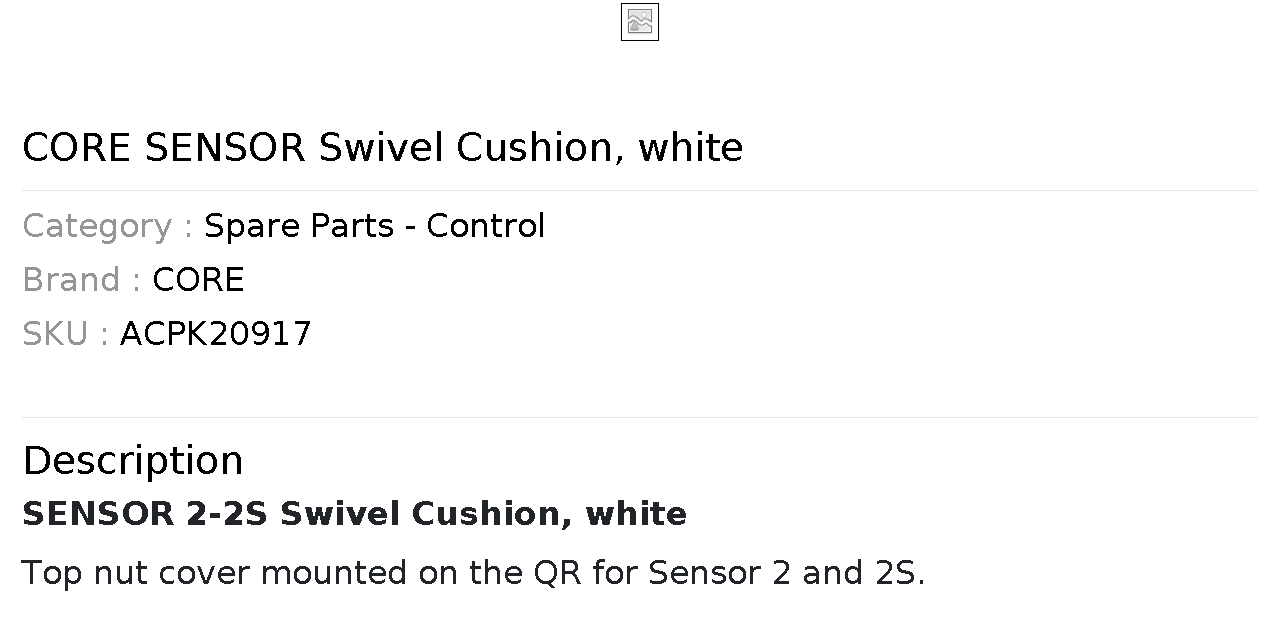Screen dimensions: 1280x624
Task: Click the Category label text
Action: (107, 226)
